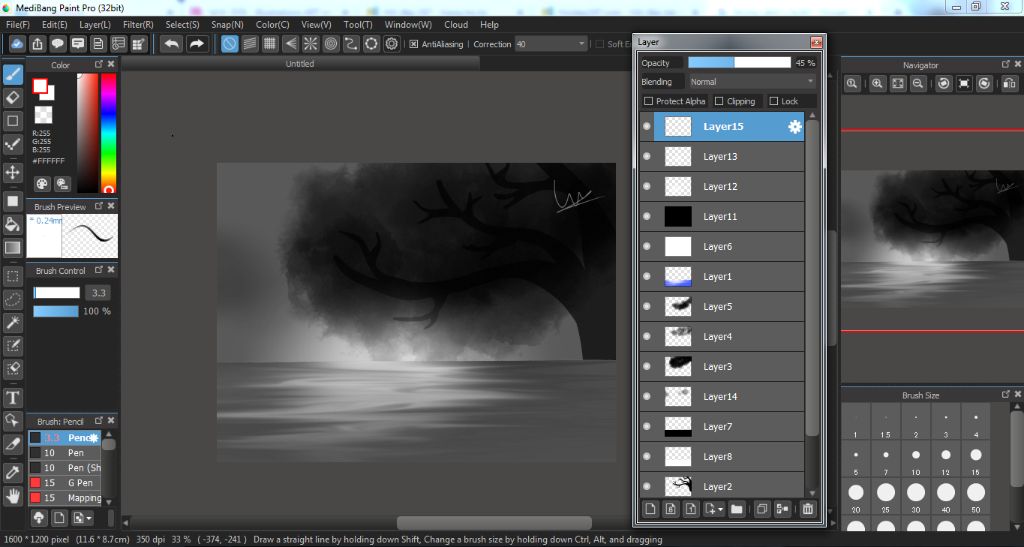Open File menu
Viewport: 1024px width, 547px height.
[x=18, y=25]
